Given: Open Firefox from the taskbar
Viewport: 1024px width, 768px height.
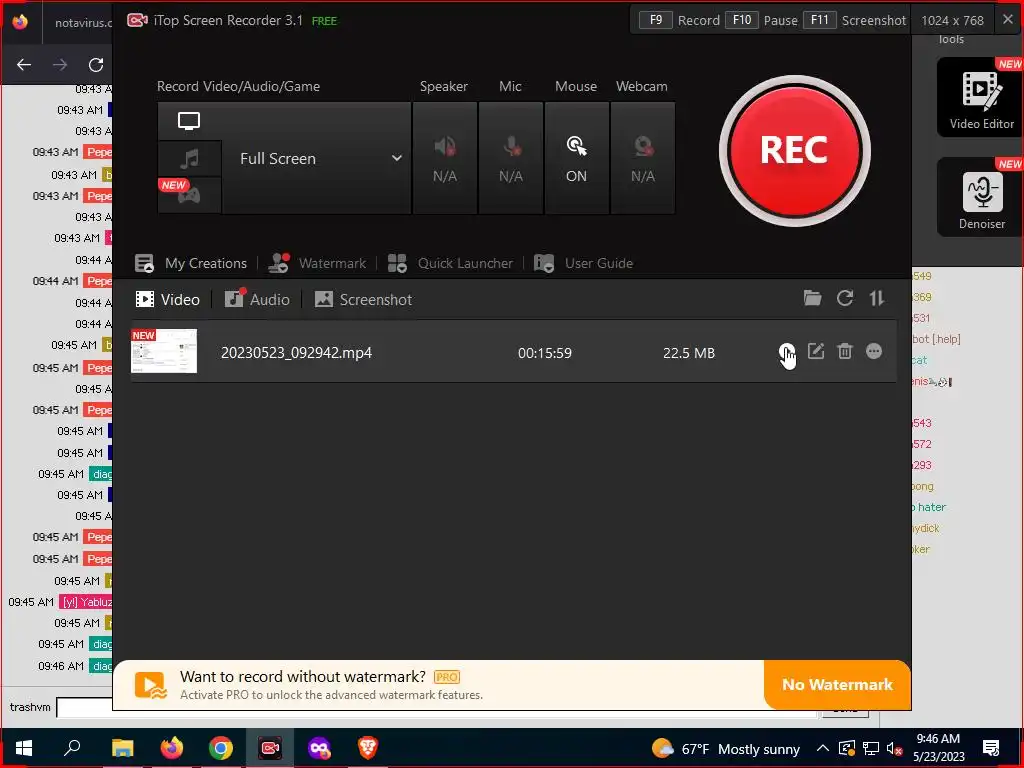Looking at the screenshot, I should [172, 748].
